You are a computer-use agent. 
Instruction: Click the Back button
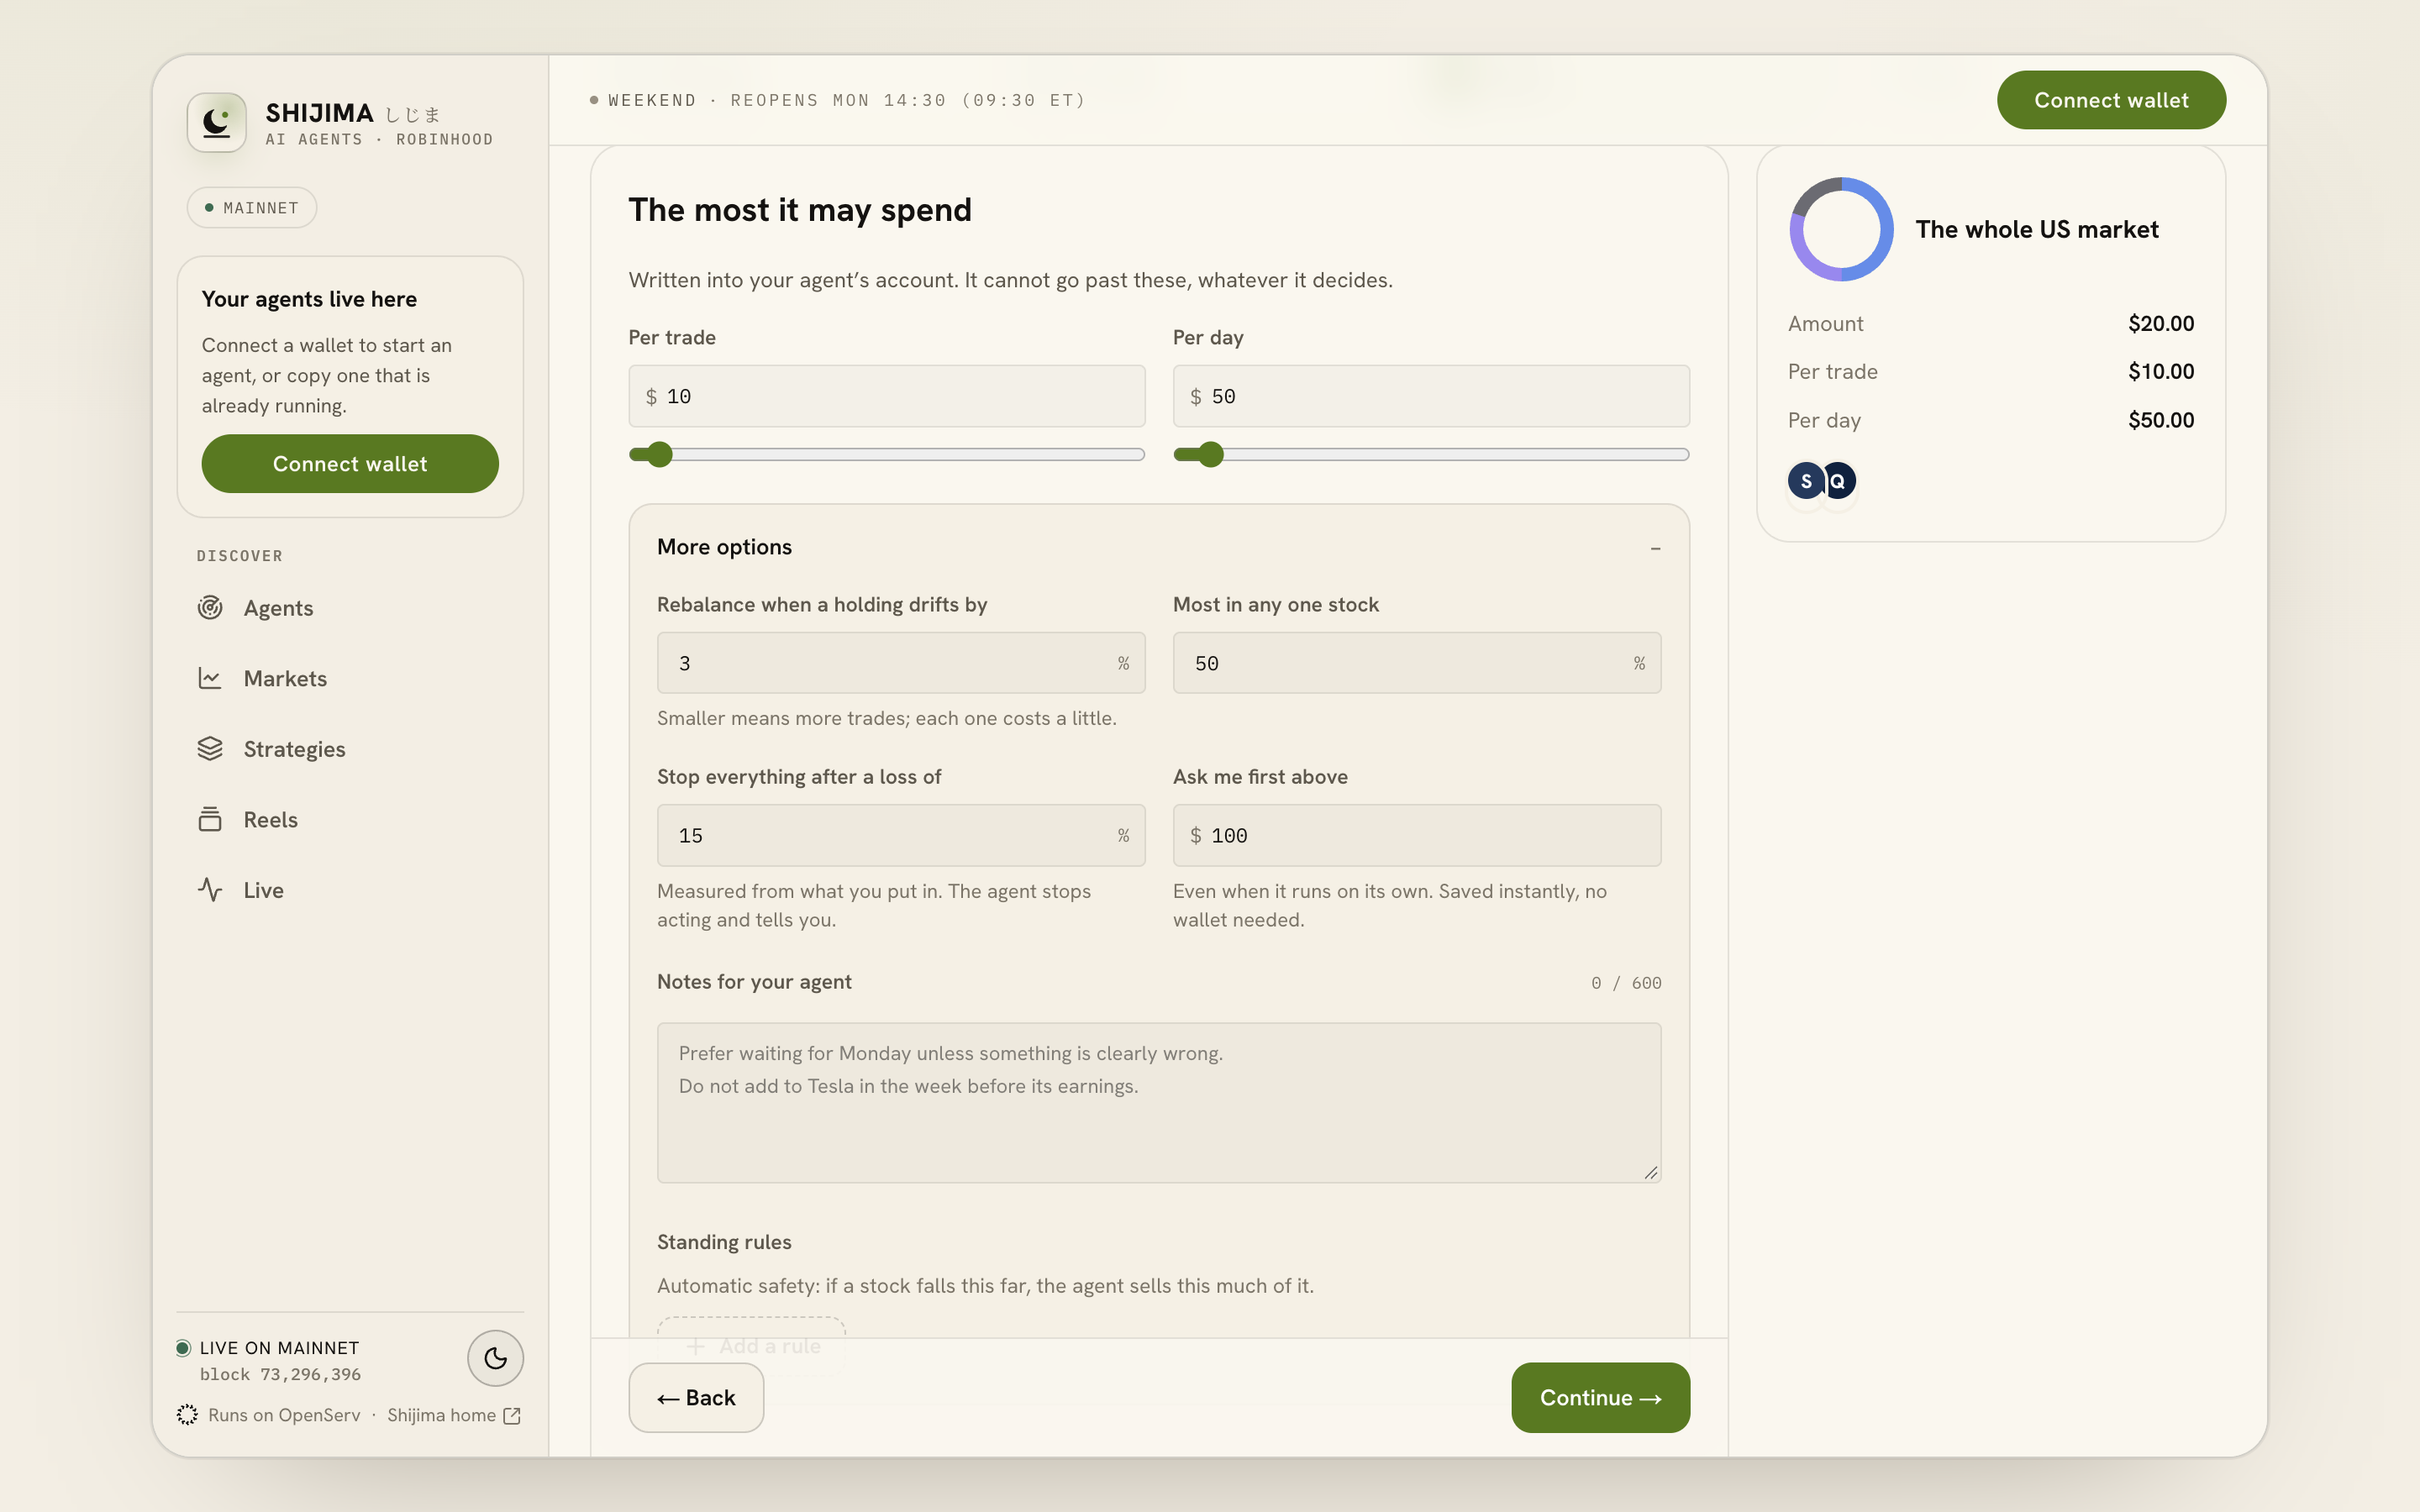[x=696, y=1398]
